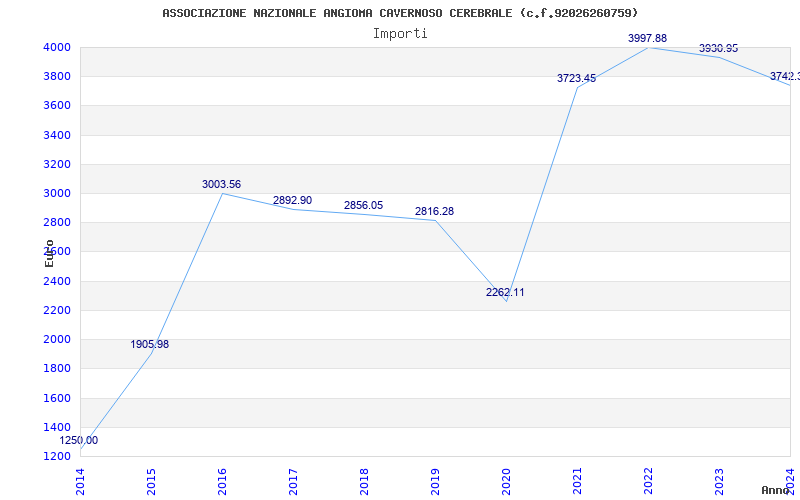
Task: Select the y-axis tick 3000
Action: coord(57,193)
